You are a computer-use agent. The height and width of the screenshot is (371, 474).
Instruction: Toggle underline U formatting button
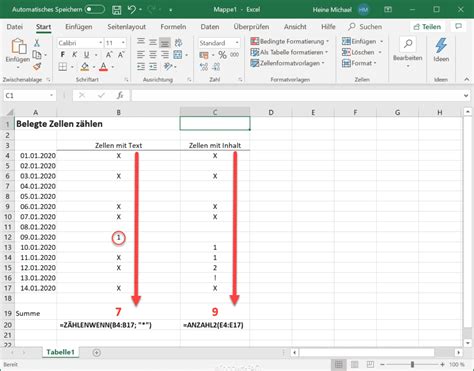[x=86, y=55]
